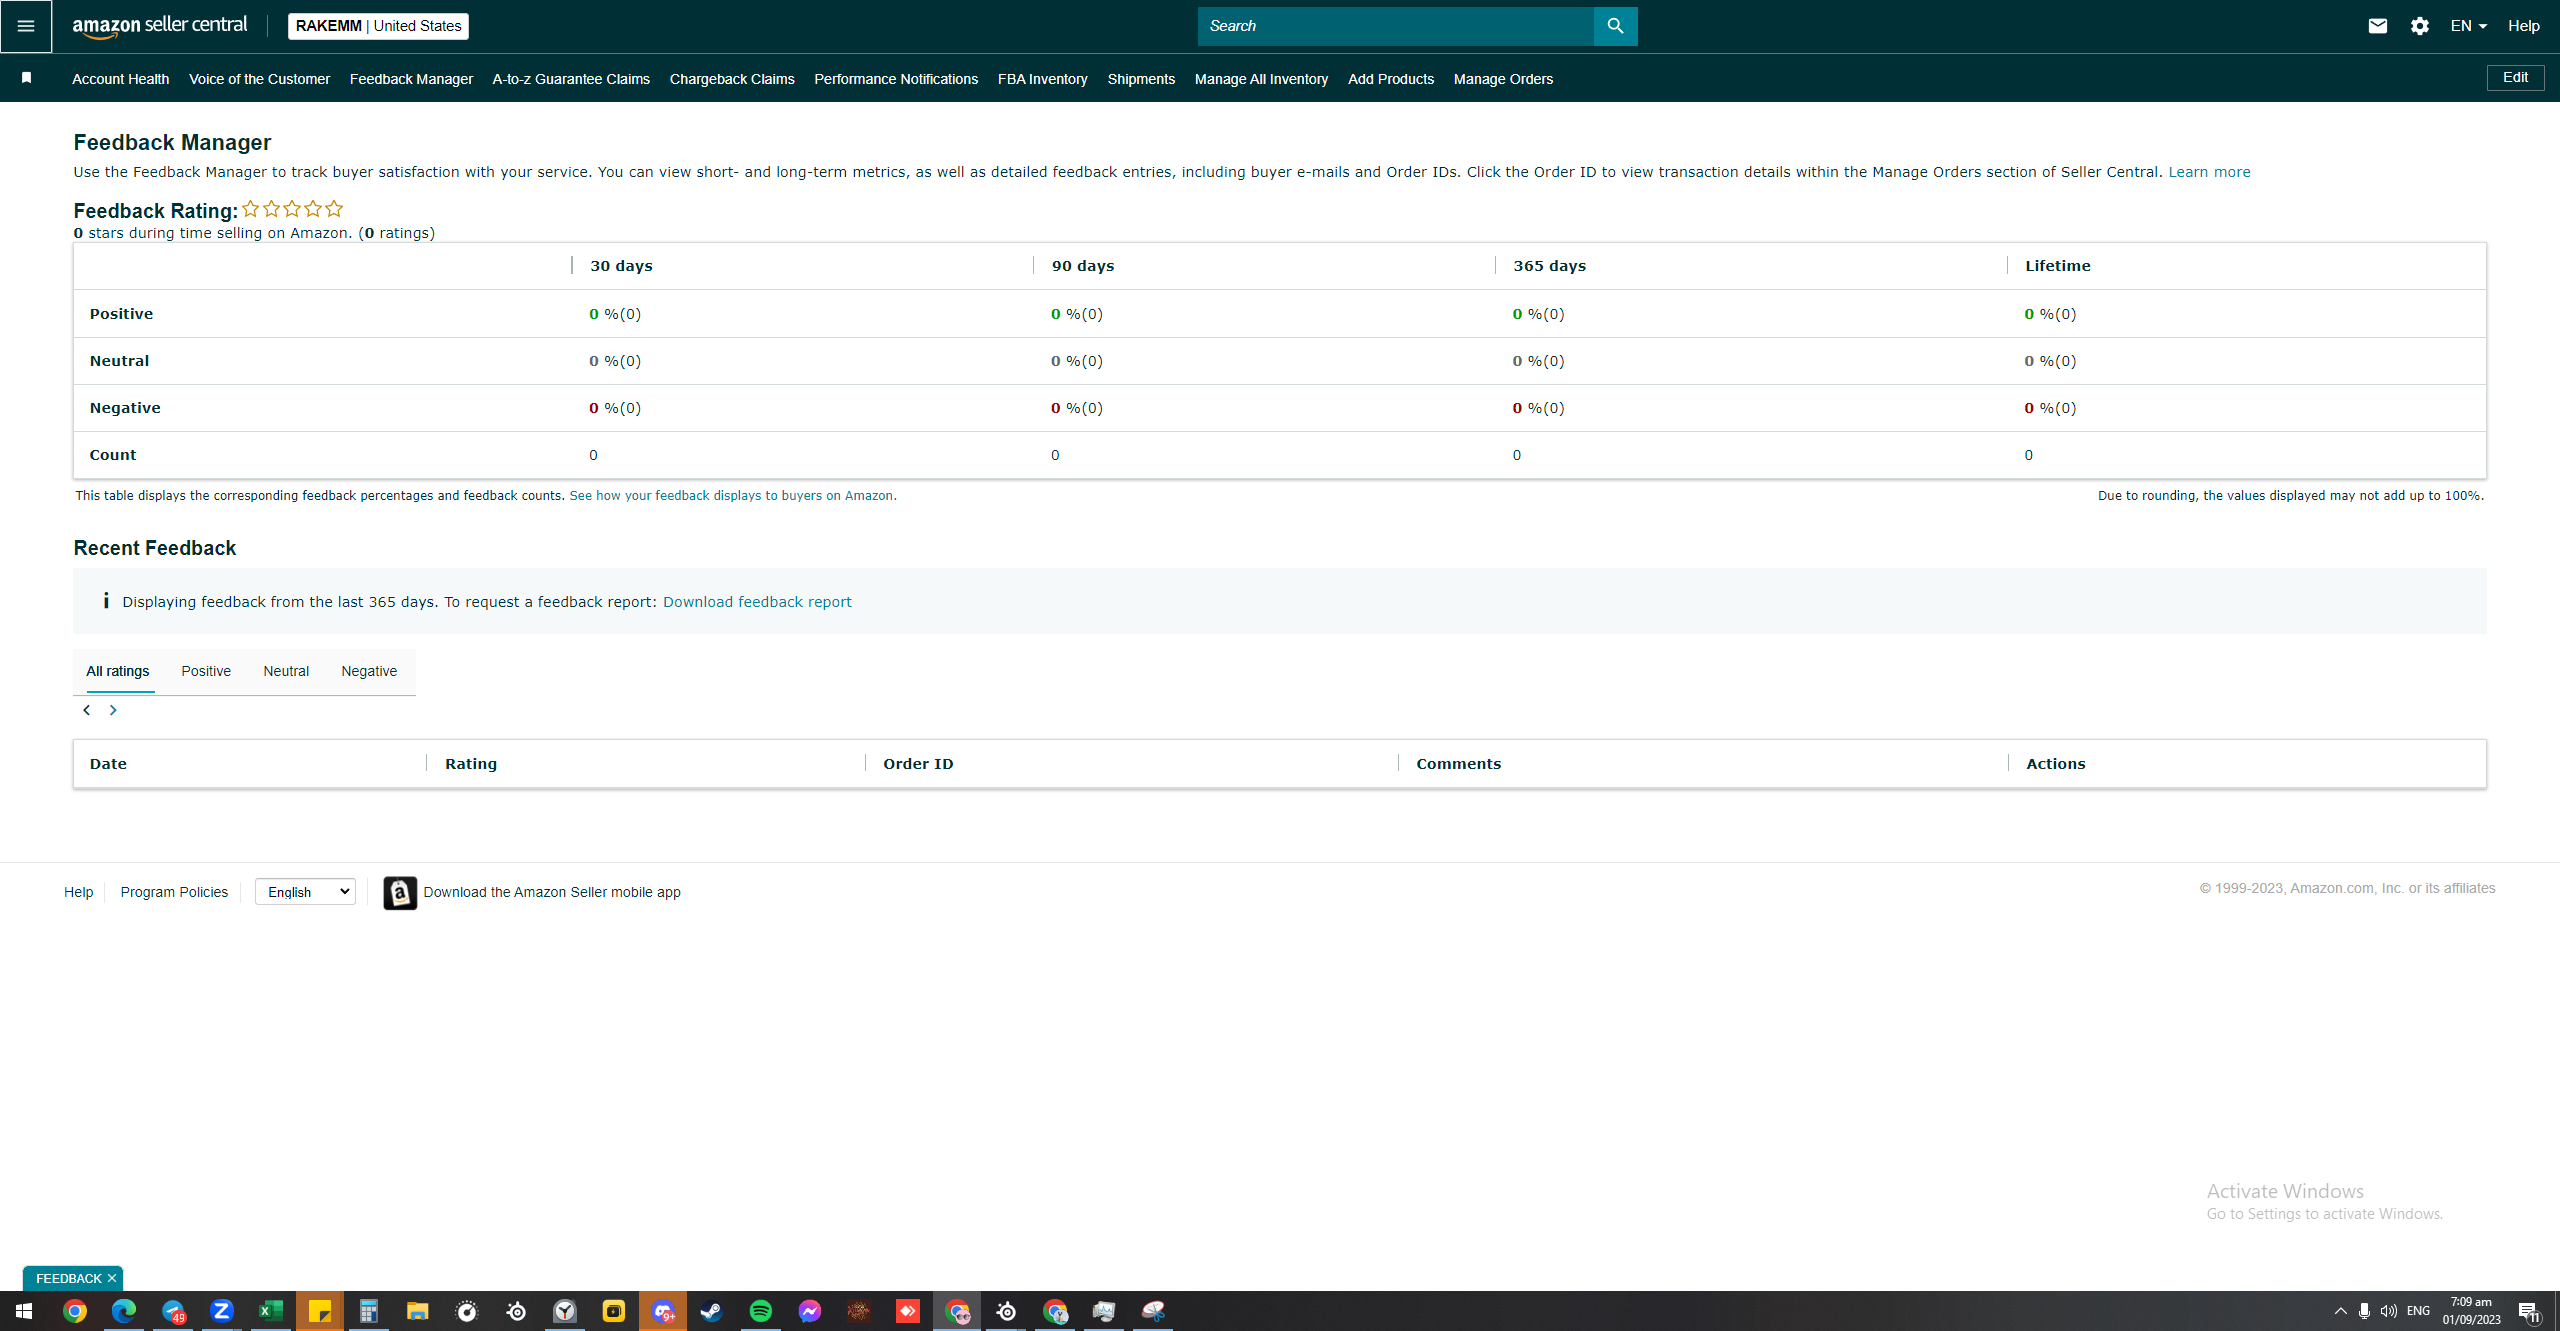This screenshot has width=2560, height=1331.
Task: Open Telegram with the 49 badge
Action: tap(173, 1311)
